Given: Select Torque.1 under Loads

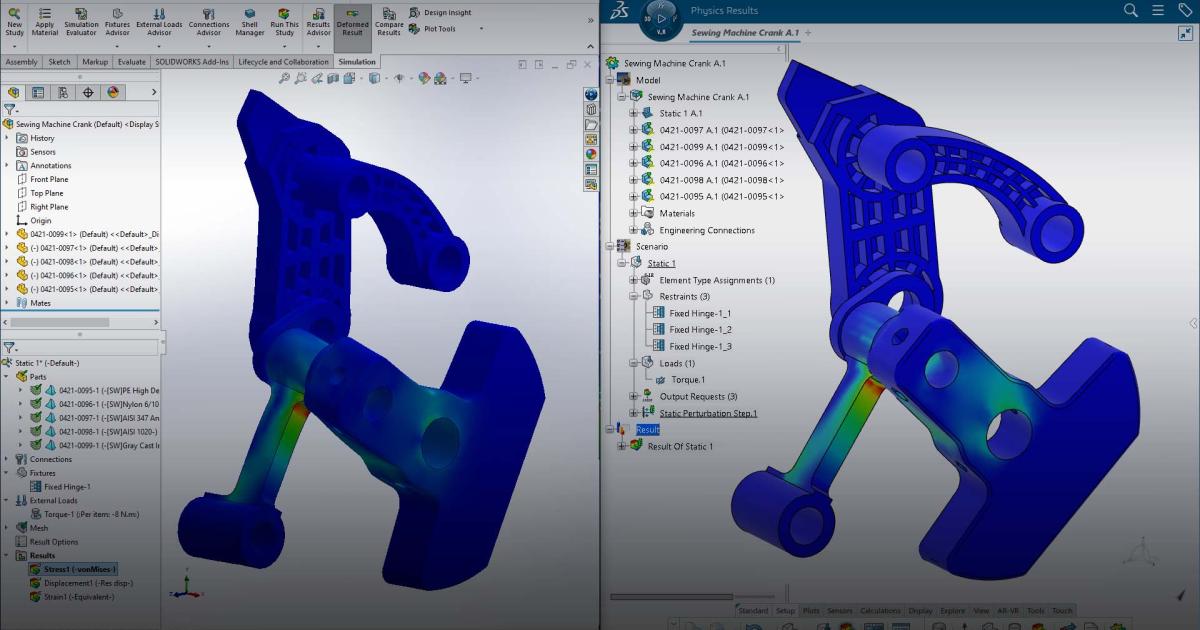Looking at the screenshot, I should (x=686, y=379).
